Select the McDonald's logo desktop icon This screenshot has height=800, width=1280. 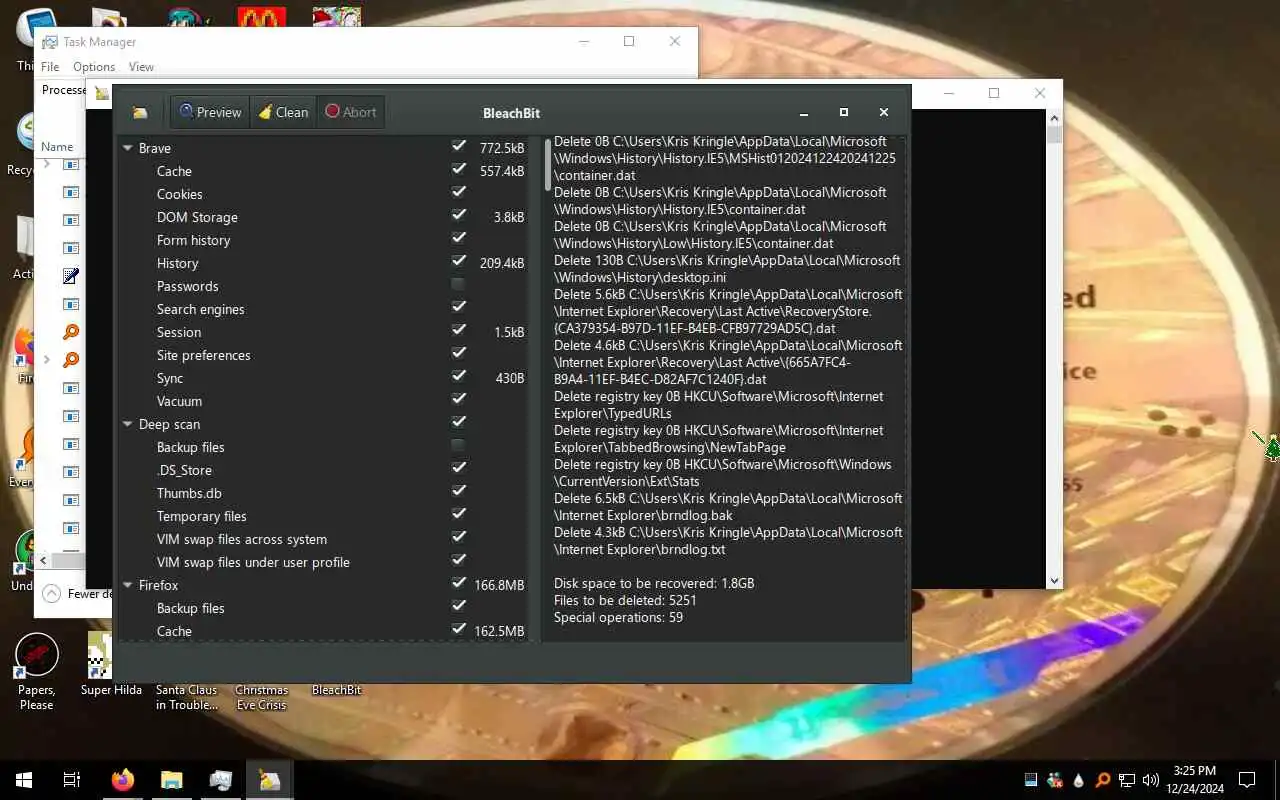tap(262, 17)
